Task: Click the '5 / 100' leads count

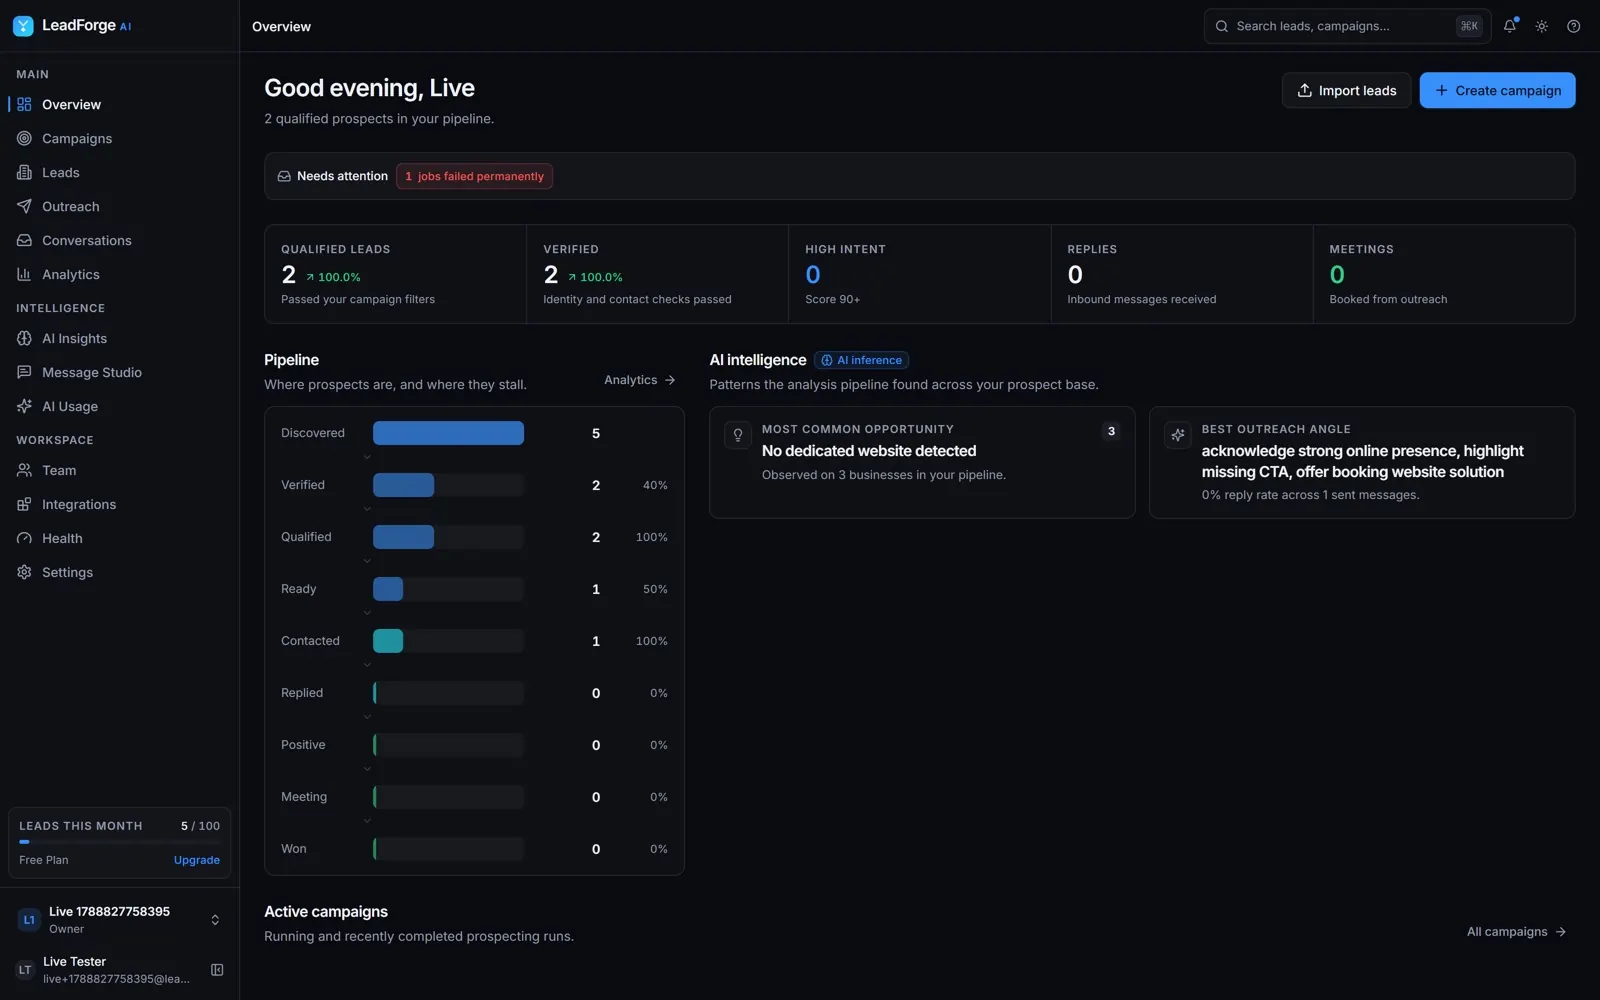Action: pyautogui.click(x=200, y=826)
